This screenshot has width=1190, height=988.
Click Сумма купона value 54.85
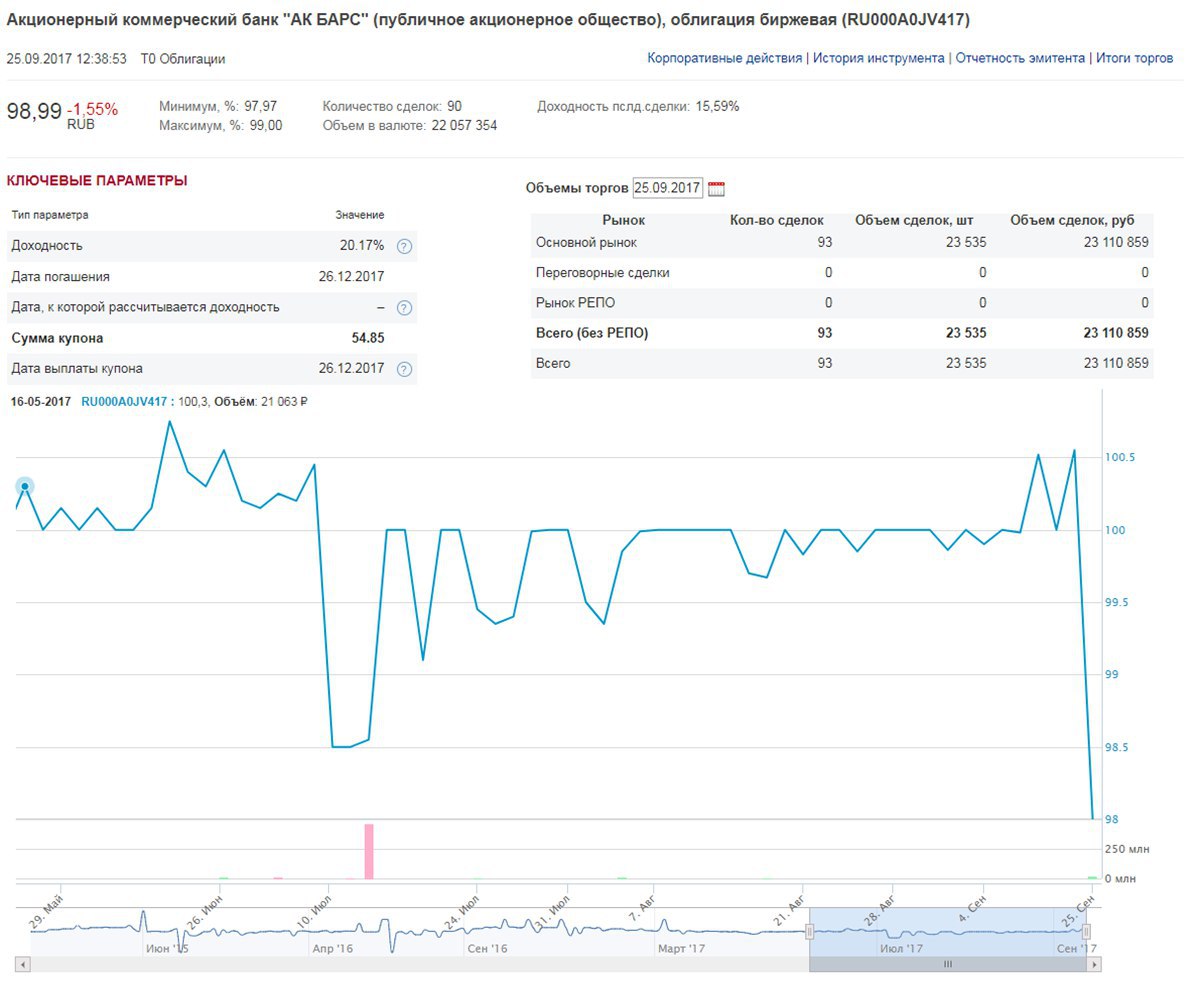pyautogui.click(x=368, y=338)
